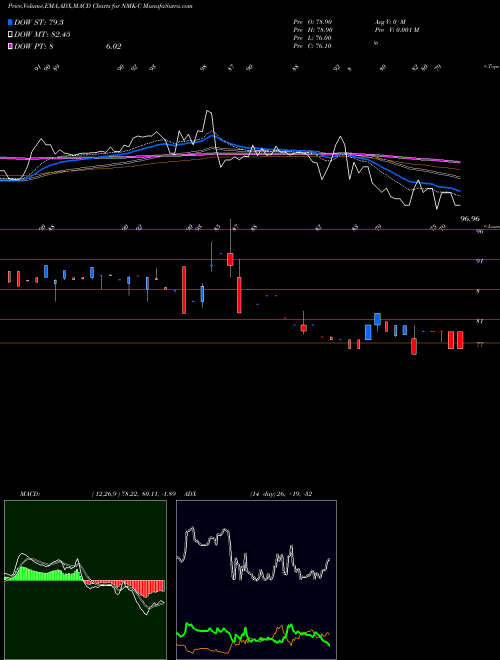
Task: Click the 96 price axis label
Action: [479, 232]
